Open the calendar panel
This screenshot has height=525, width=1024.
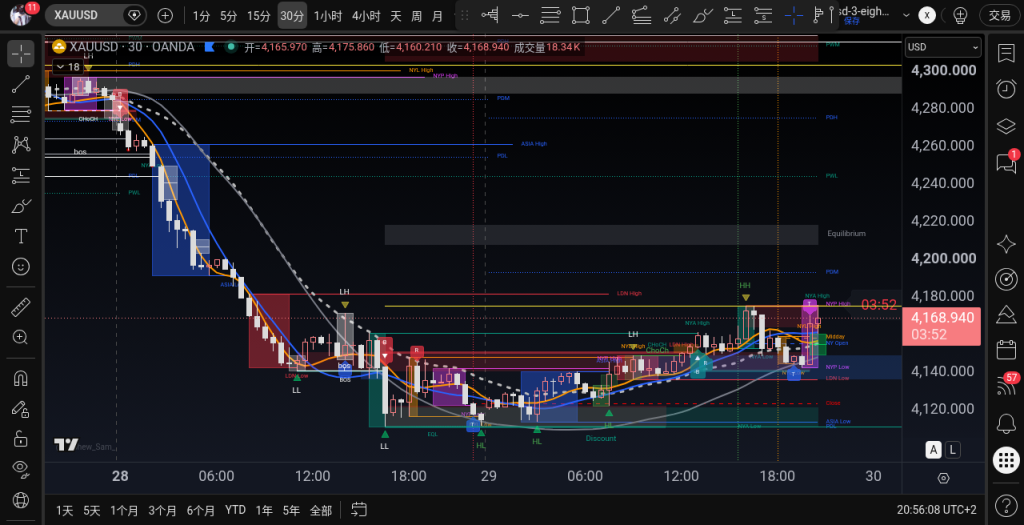tap(1006, 349)
